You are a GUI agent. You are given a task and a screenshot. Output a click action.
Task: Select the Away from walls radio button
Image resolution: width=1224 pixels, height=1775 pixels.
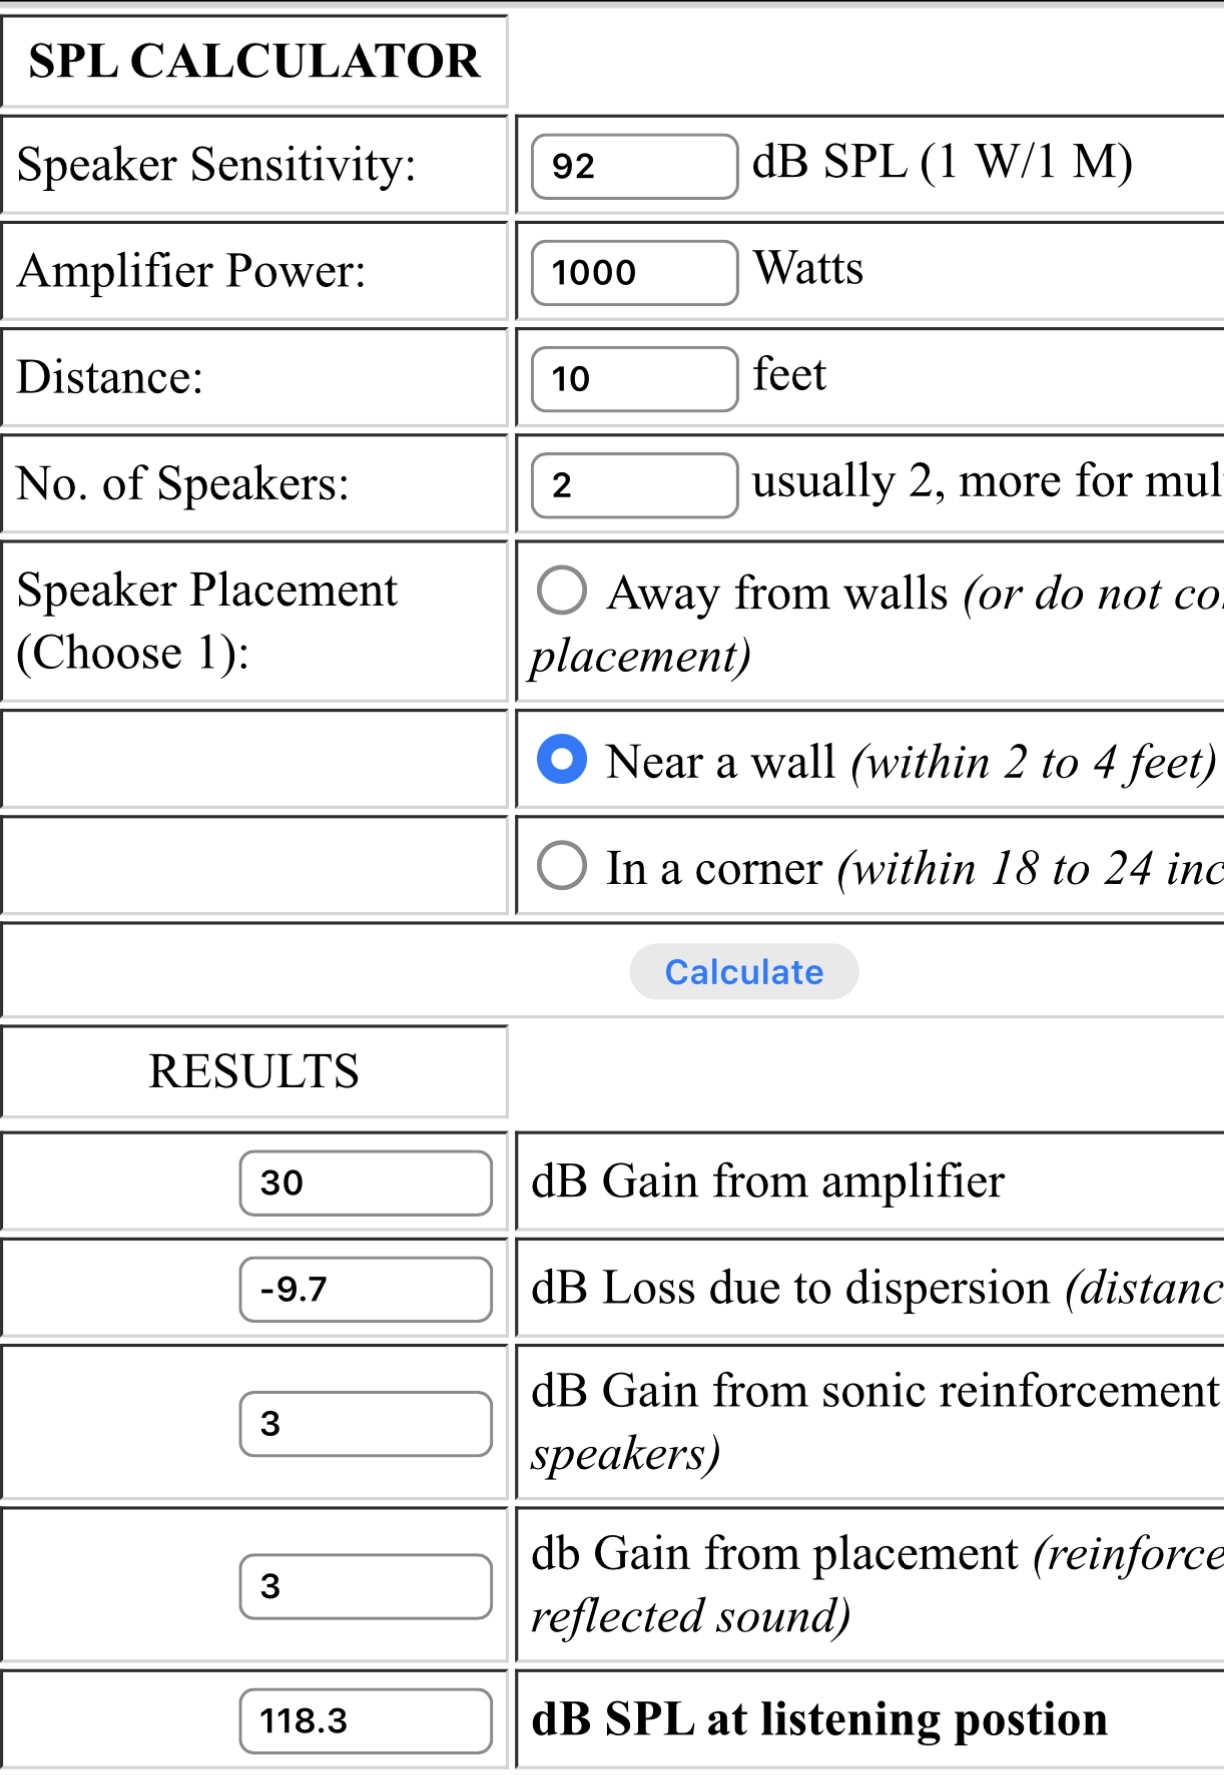point(562,590)
